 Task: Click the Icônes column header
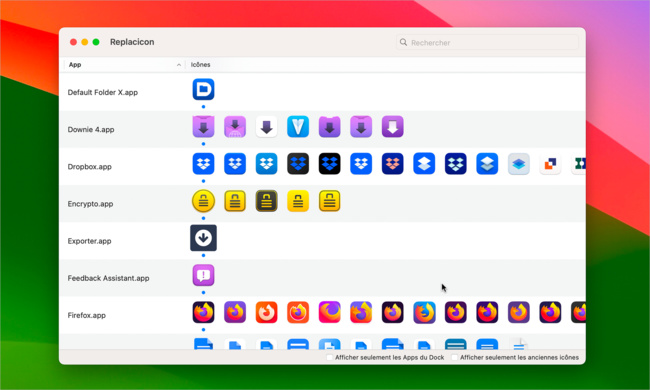[201, 65]
